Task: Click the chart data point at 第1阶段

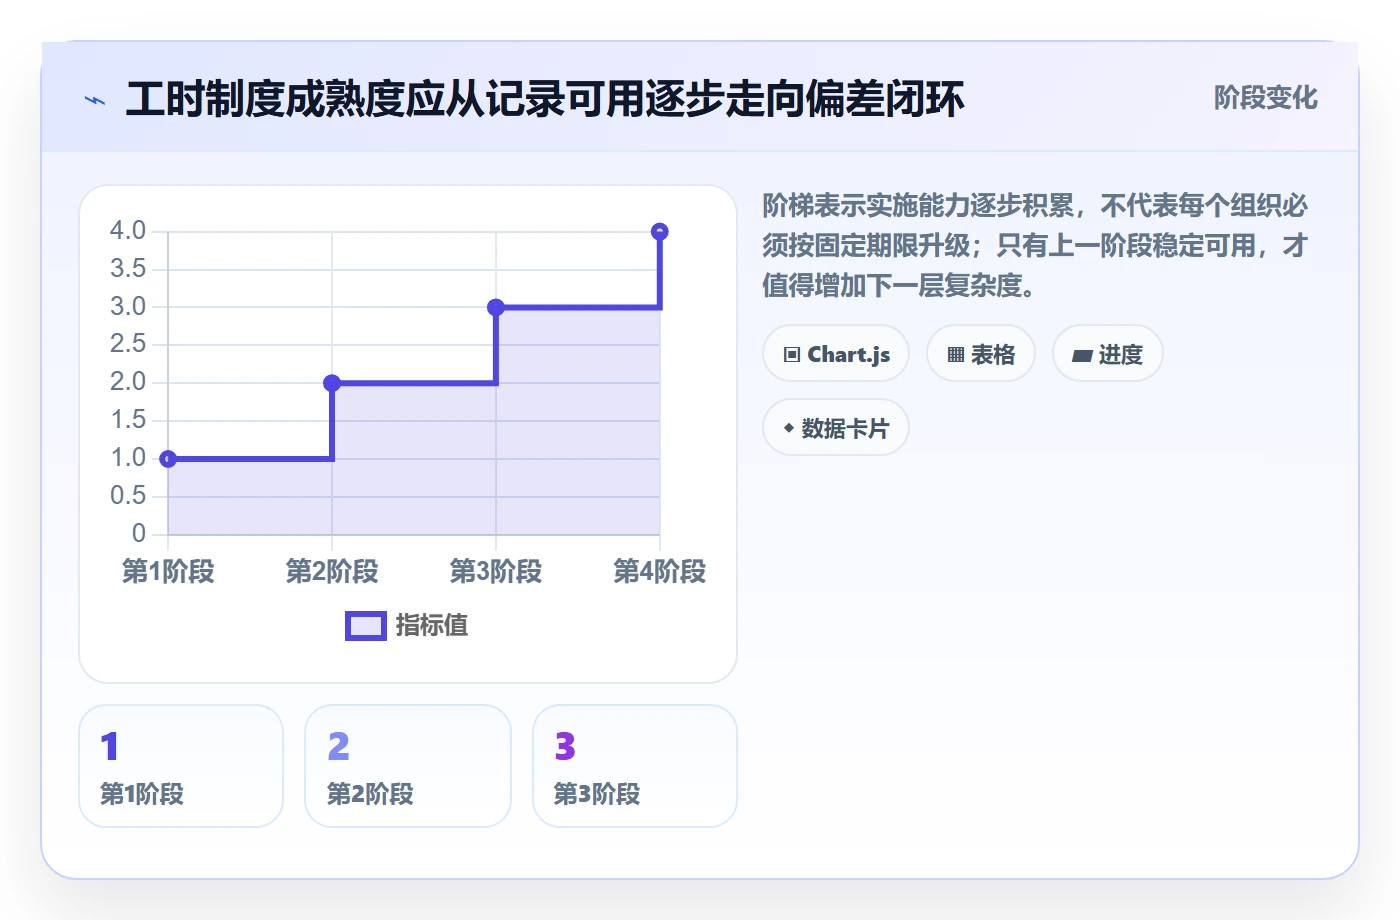Action: [168, 459]
